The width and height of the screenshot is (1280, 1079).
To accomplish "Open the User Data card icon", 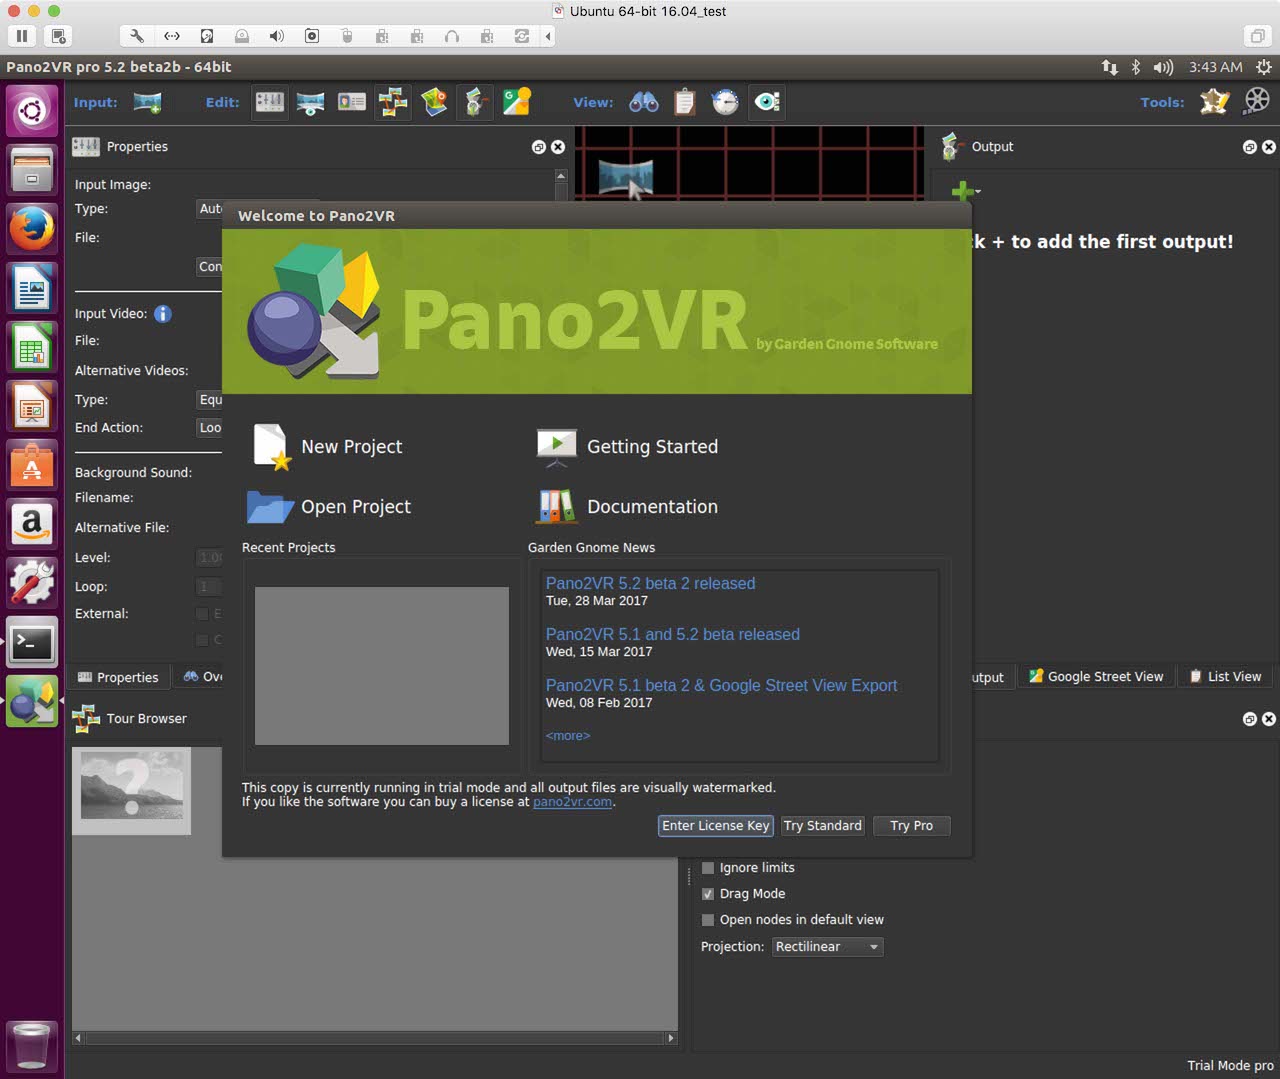I will (x=351, y=102).
